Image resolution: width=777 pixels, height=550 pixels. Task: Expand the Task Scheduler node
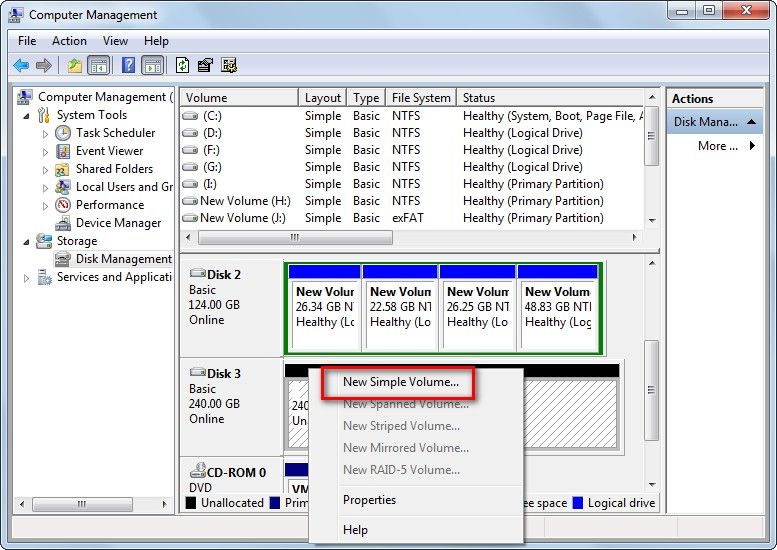45,134
